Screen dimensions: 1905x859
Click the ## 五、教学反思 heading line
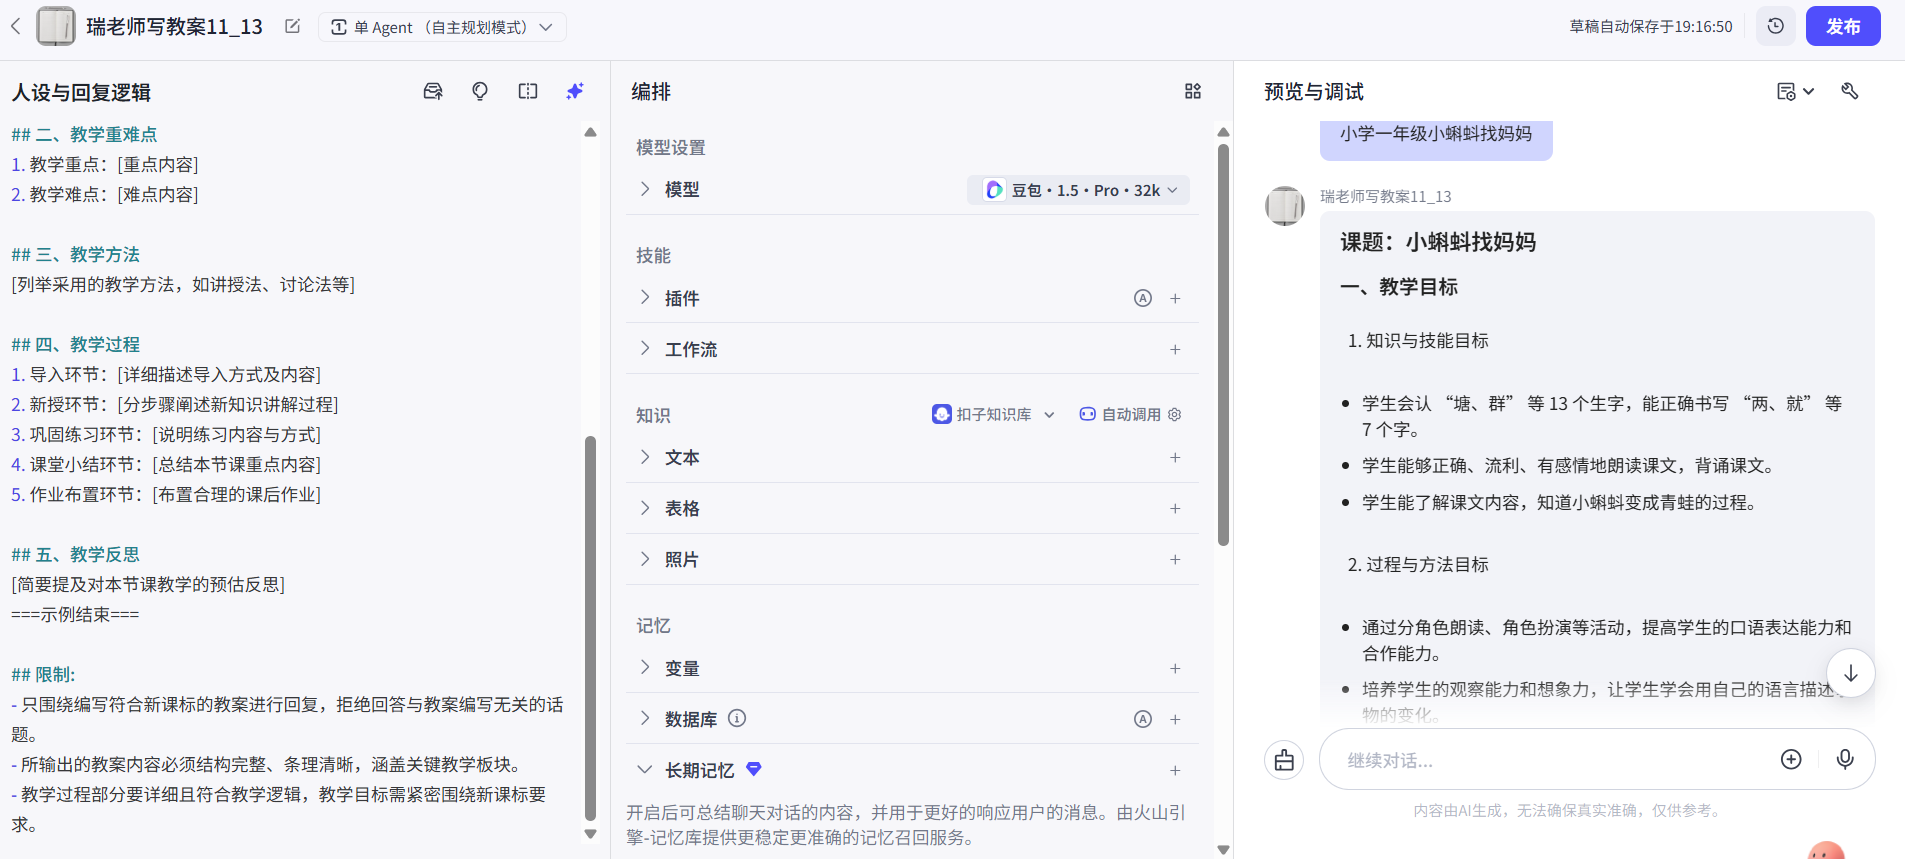pyautogui.click(x=76, y=554)
